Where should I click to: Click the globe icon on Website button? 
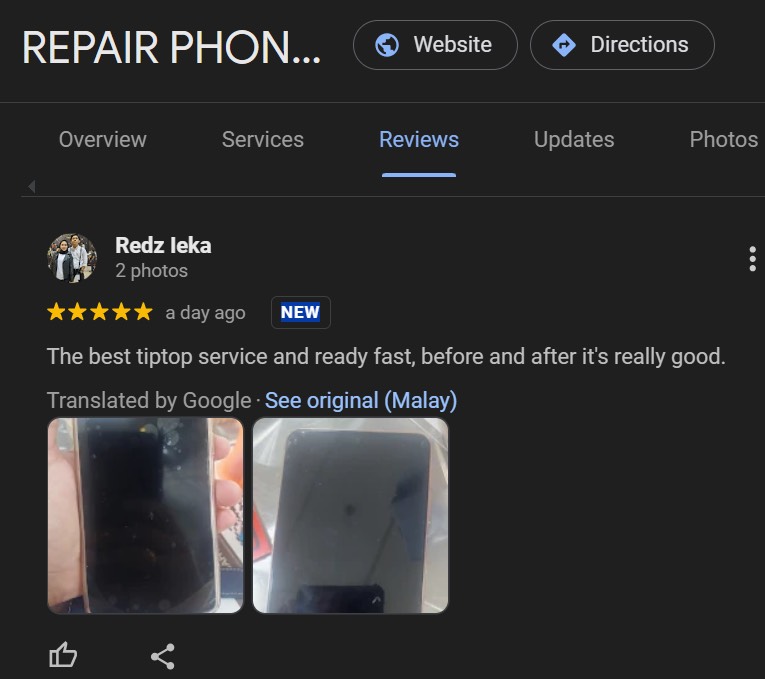pyautogui.click(x=387, y=45)
